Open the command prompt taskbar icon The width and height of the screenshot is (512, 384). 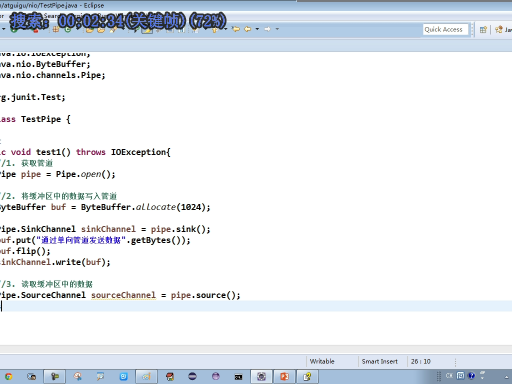(238, 377)
